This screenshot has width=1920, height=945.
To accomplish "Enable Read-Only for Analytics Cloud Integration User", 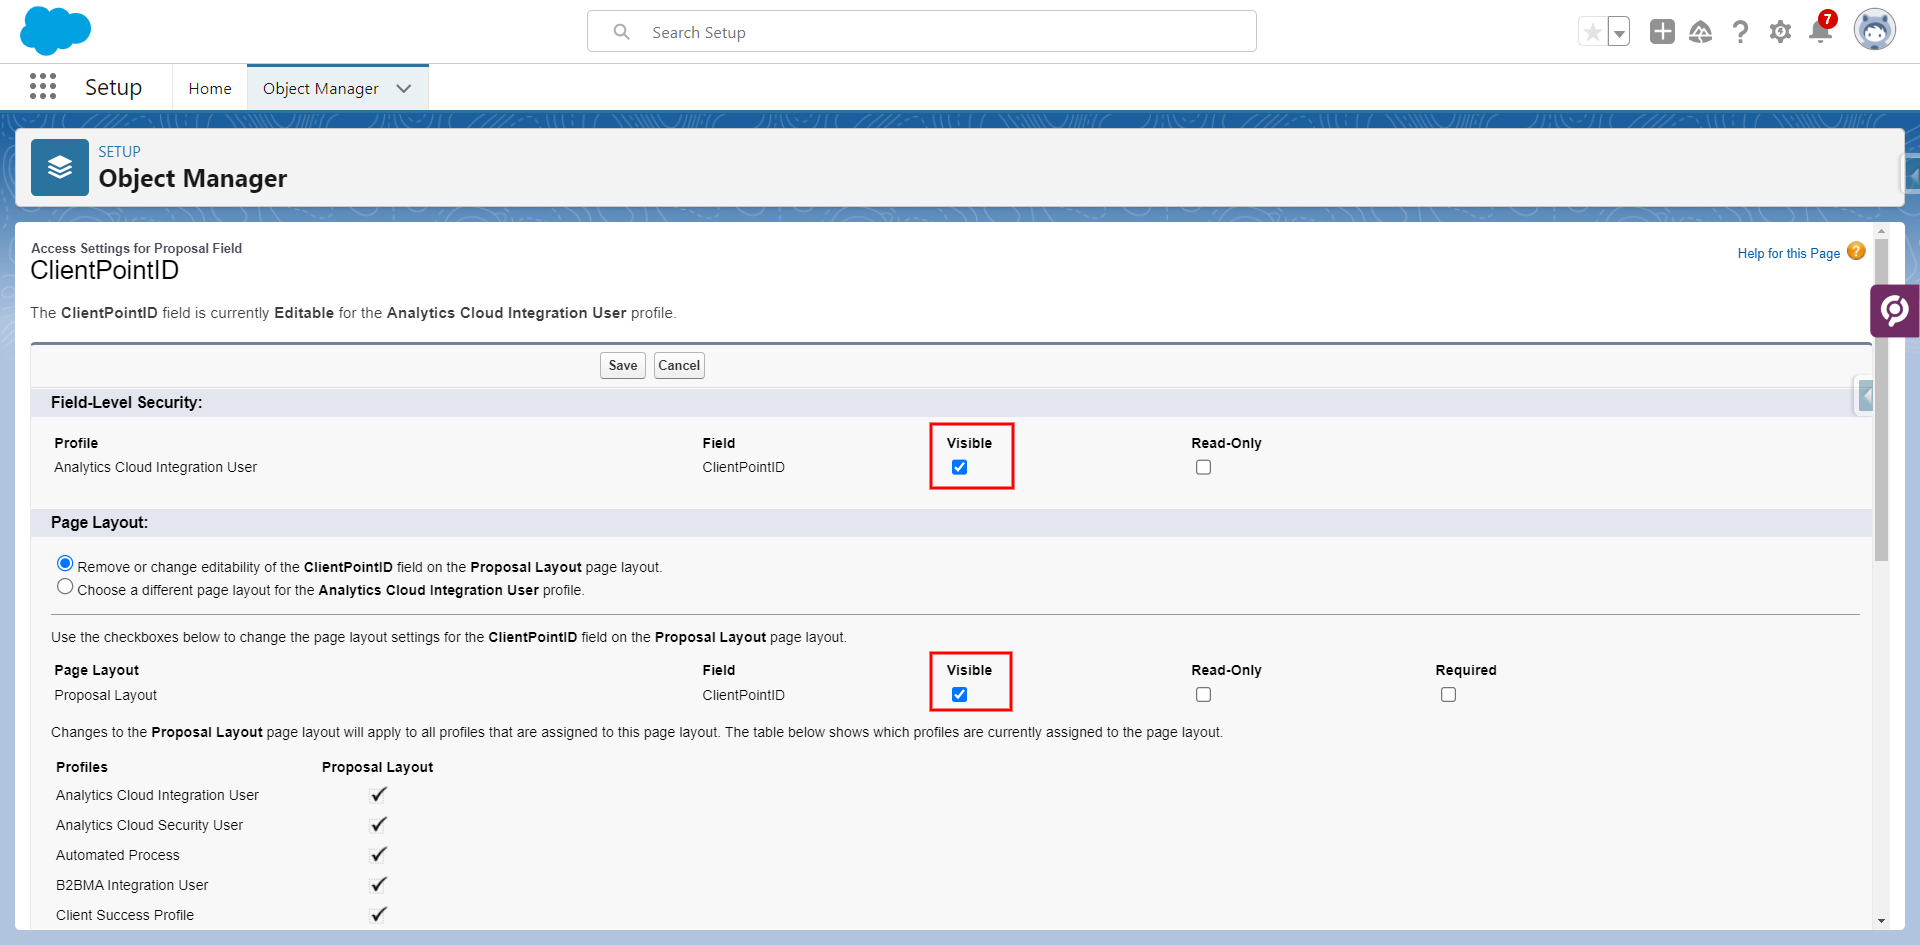I will [x=1203, y=467].
